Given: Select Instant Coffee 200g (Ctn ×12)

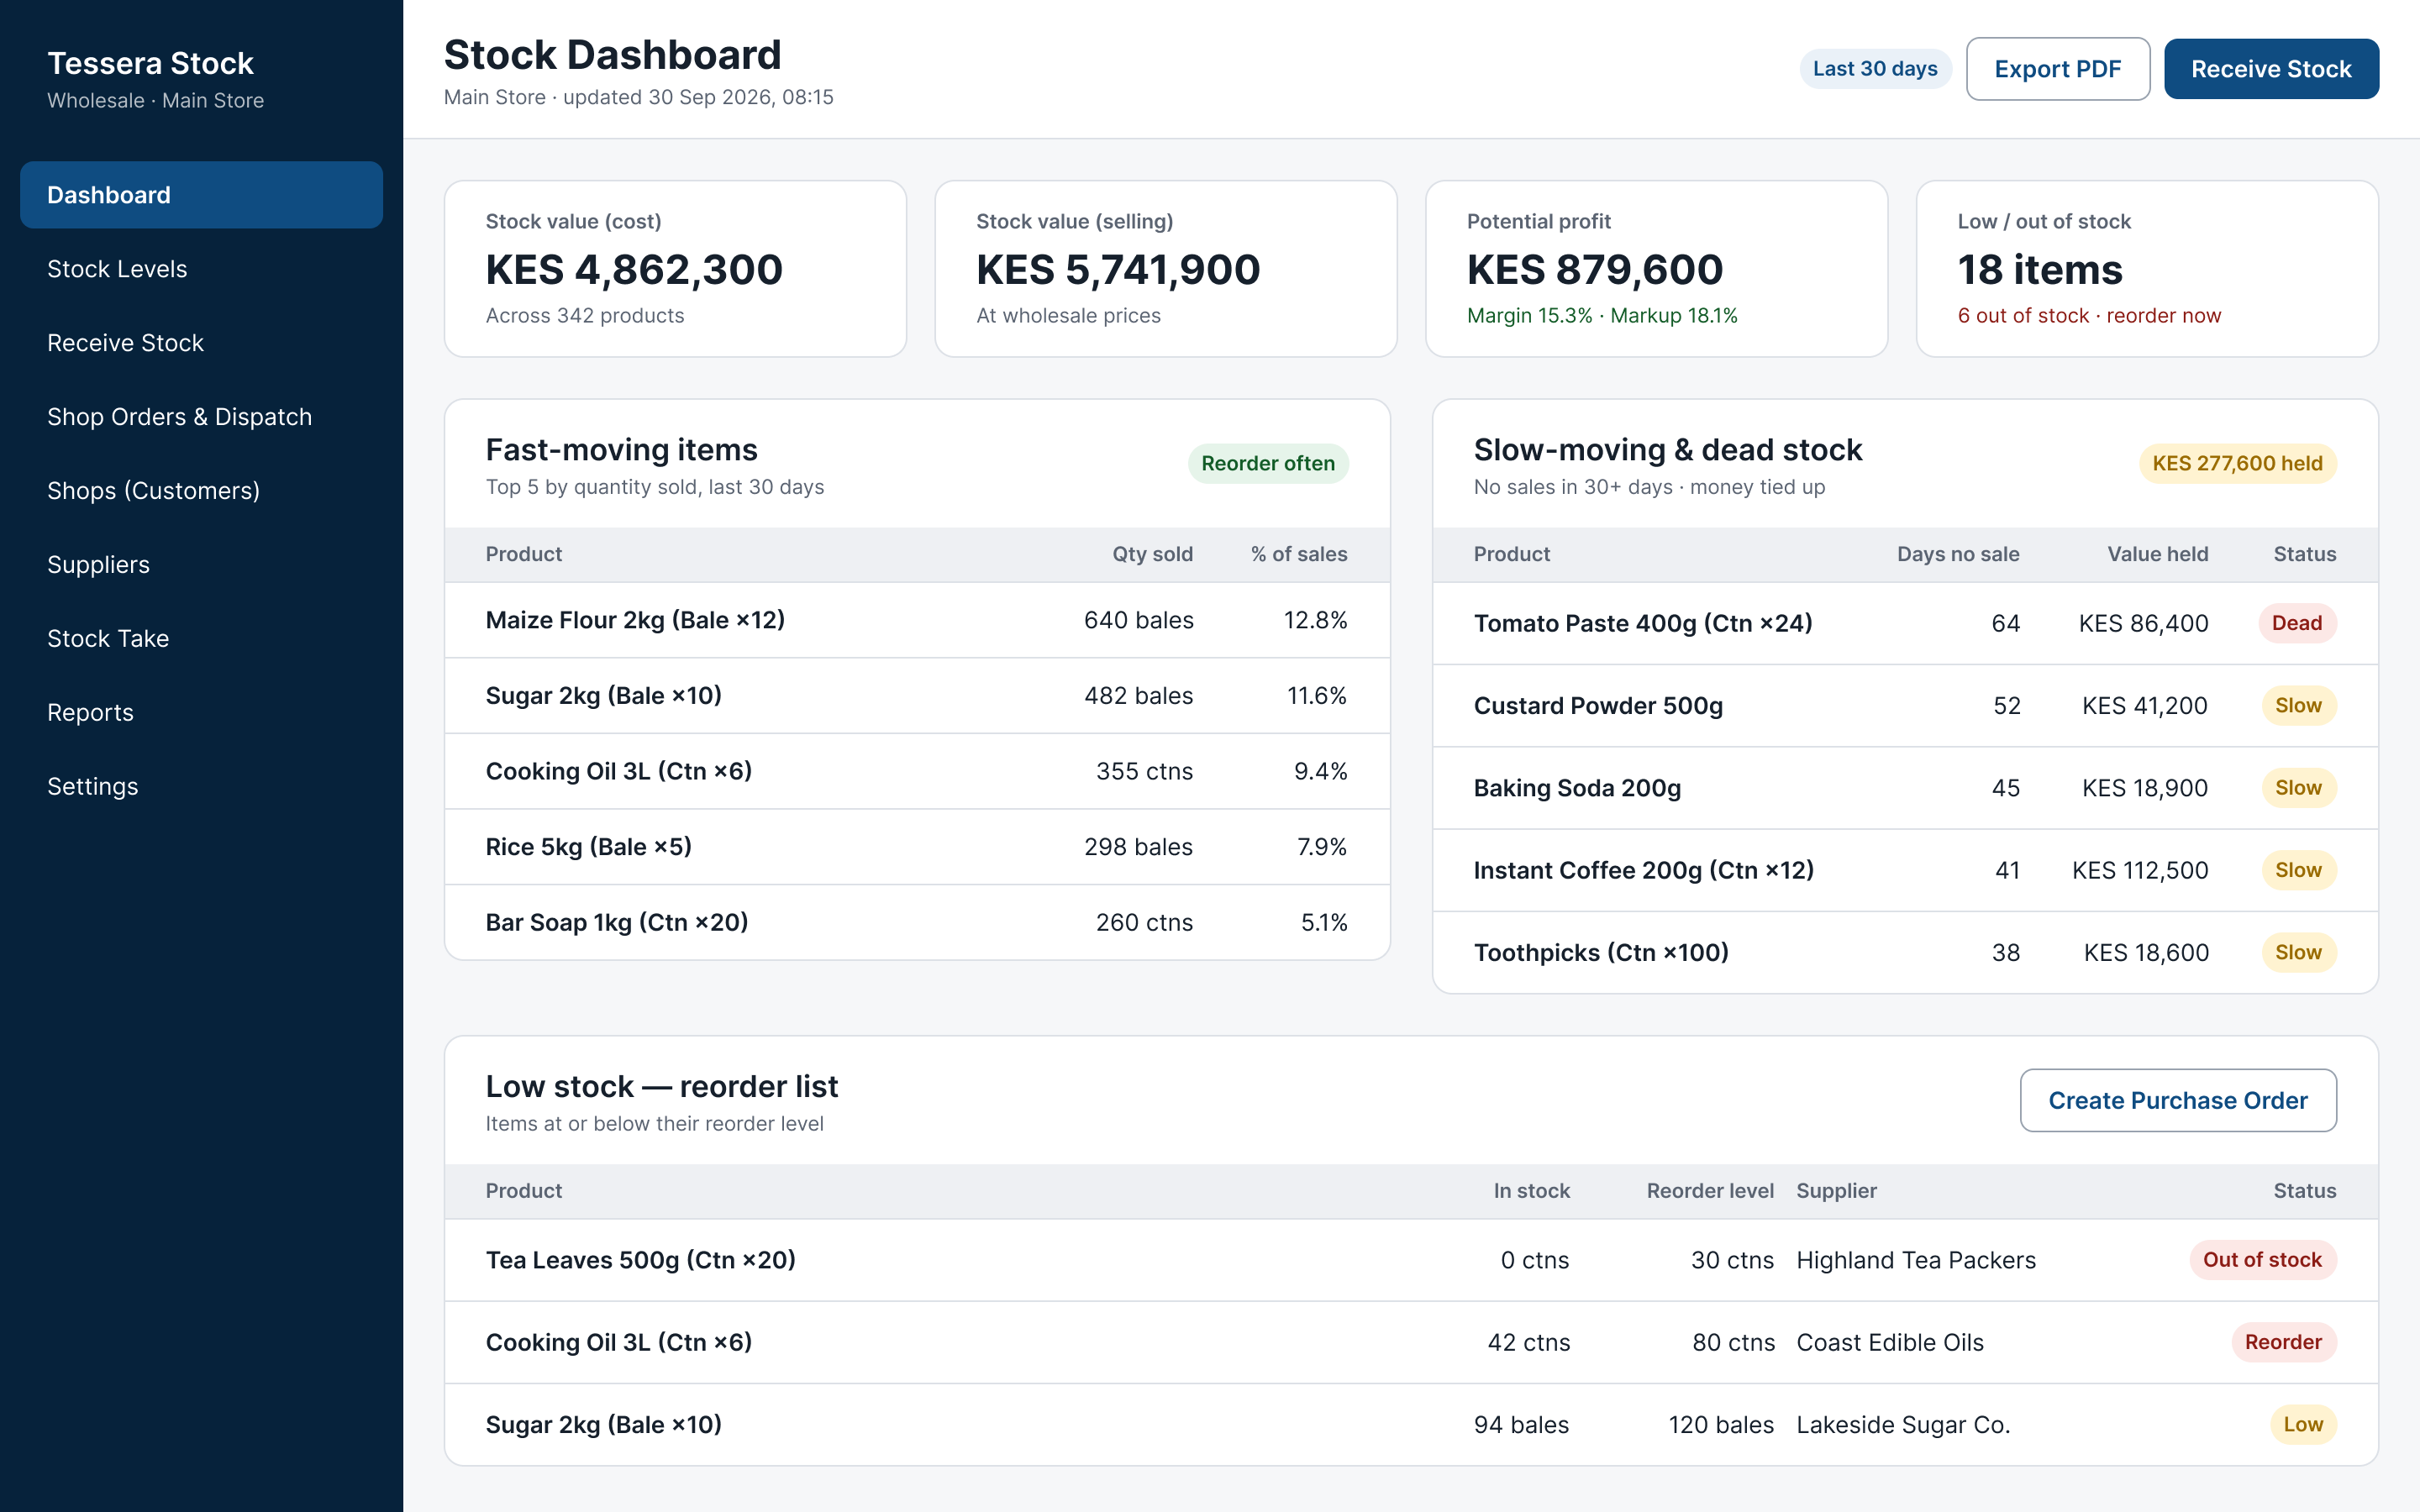Looking at the screenshot, I should (1905, 870).
